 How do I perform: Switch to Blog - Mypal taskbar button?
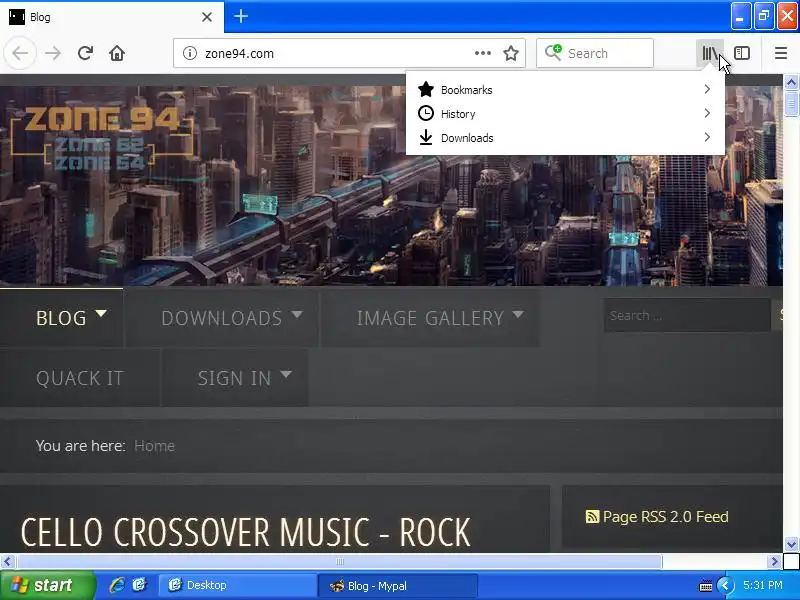coord(397,586)
